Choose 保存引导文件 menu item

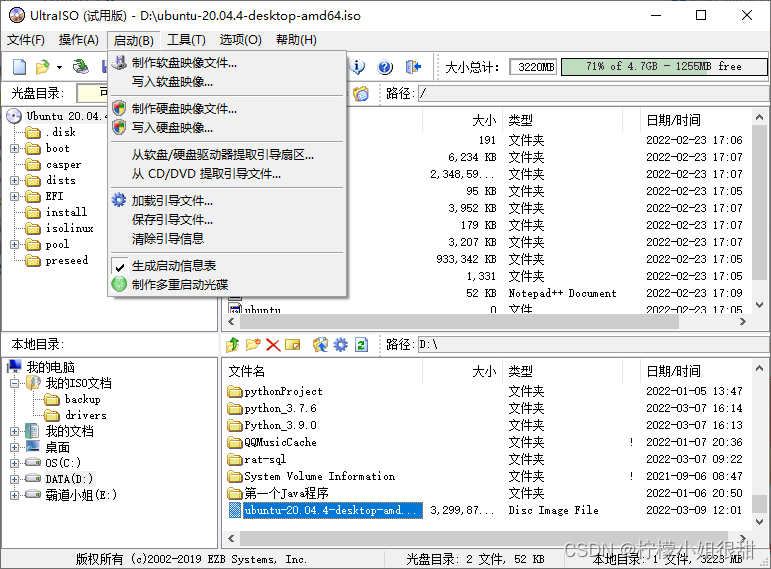point(227,220)
